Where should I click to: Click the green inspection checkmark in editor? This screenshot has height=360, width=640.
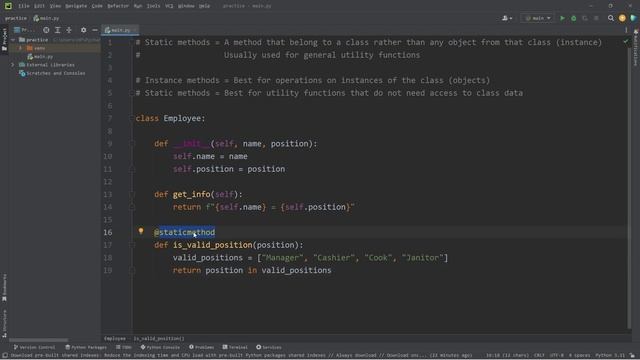(626, 42)
